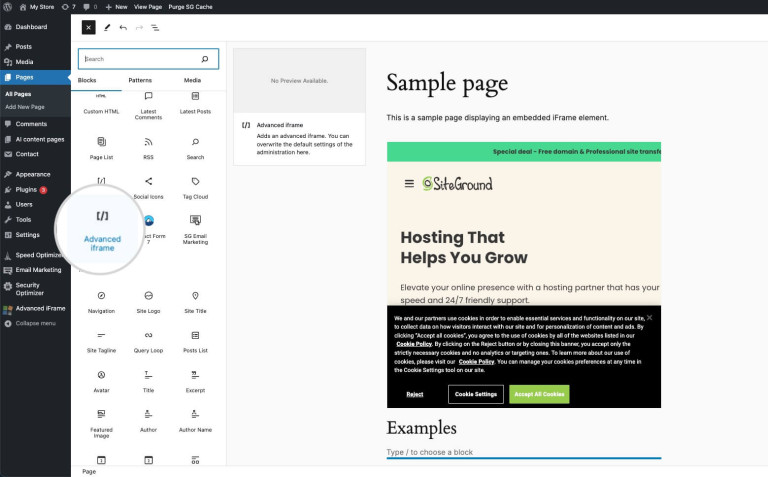Insert the Latest Posts block
Viewport: 768px width, 477px height.
[x=195, y=104]
